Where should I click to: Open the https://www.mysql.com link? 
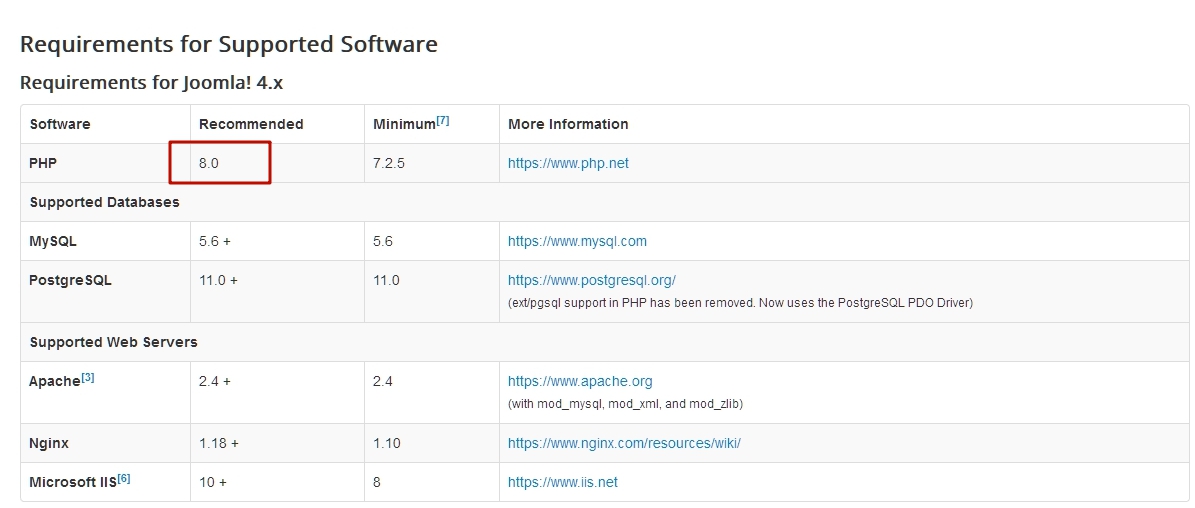(577, 241)
